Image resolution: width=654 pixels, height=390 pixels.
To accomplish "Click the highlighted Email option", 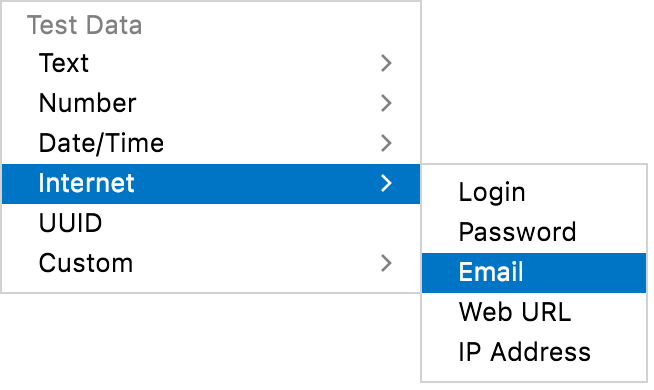I will pyautogui.click(x=534, y=272).
